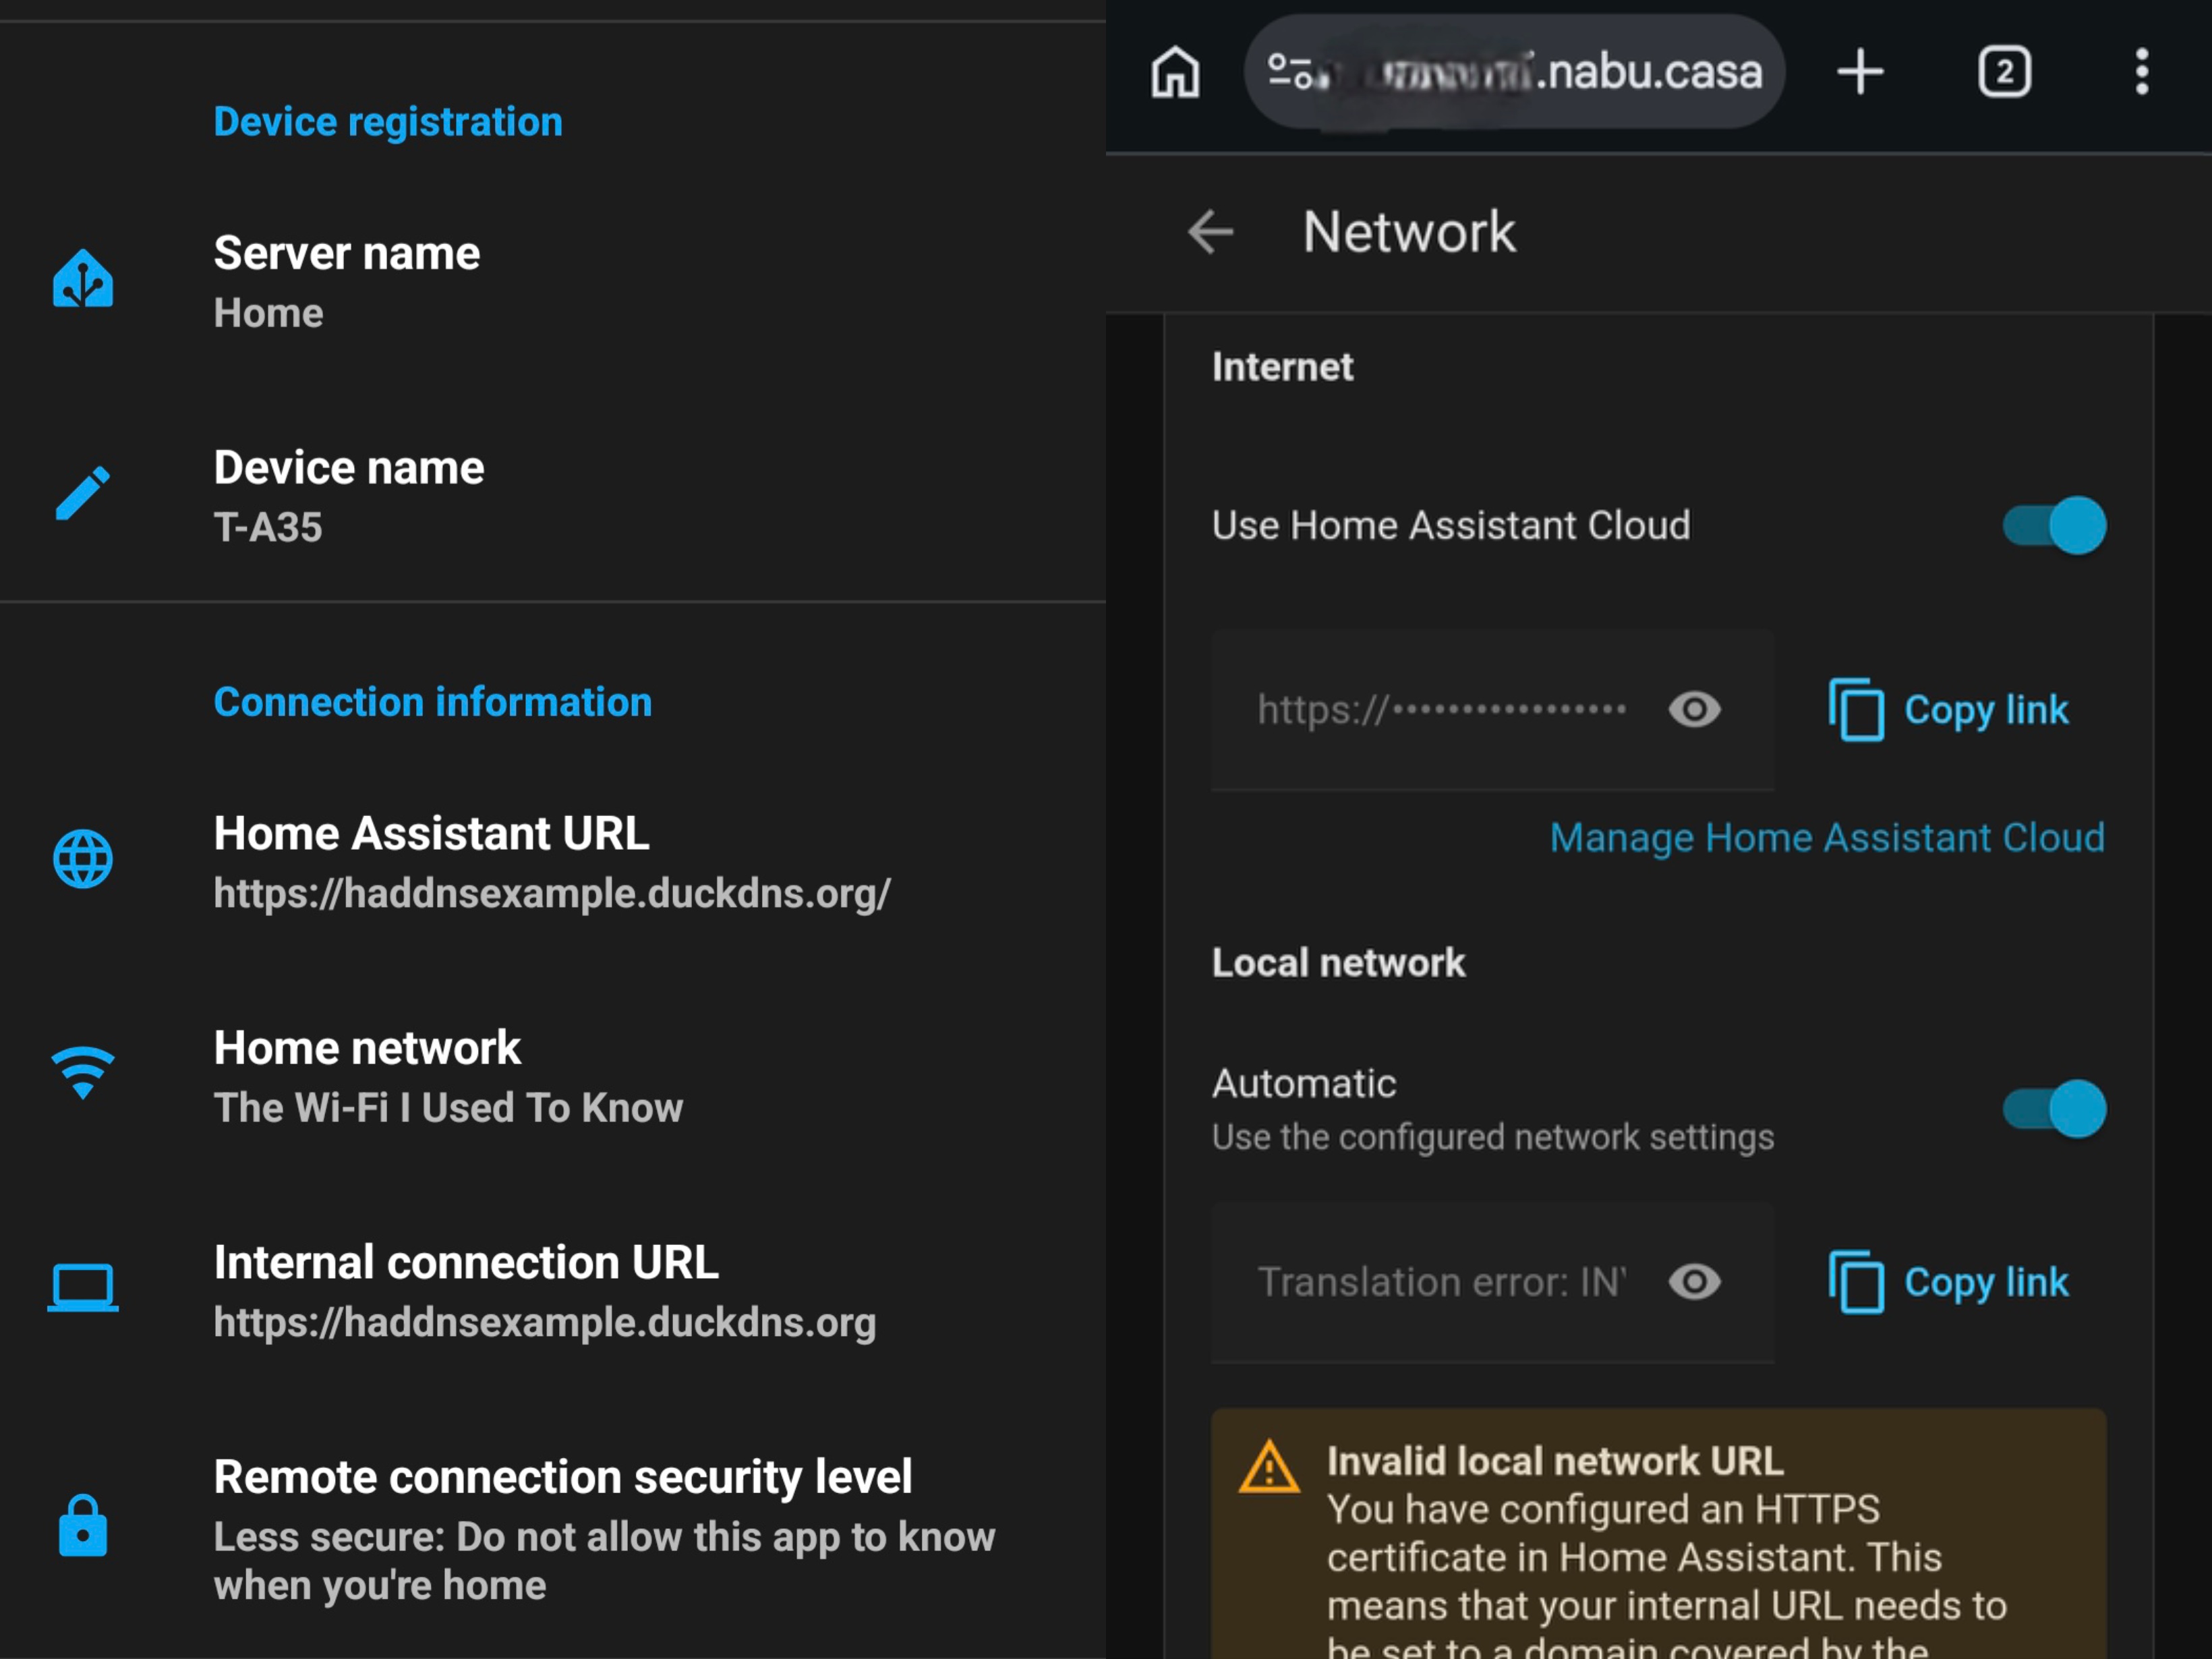Screen dimensions: 2212x1659
Task: Click the masked https cloud URL field
Action: 1440,710
